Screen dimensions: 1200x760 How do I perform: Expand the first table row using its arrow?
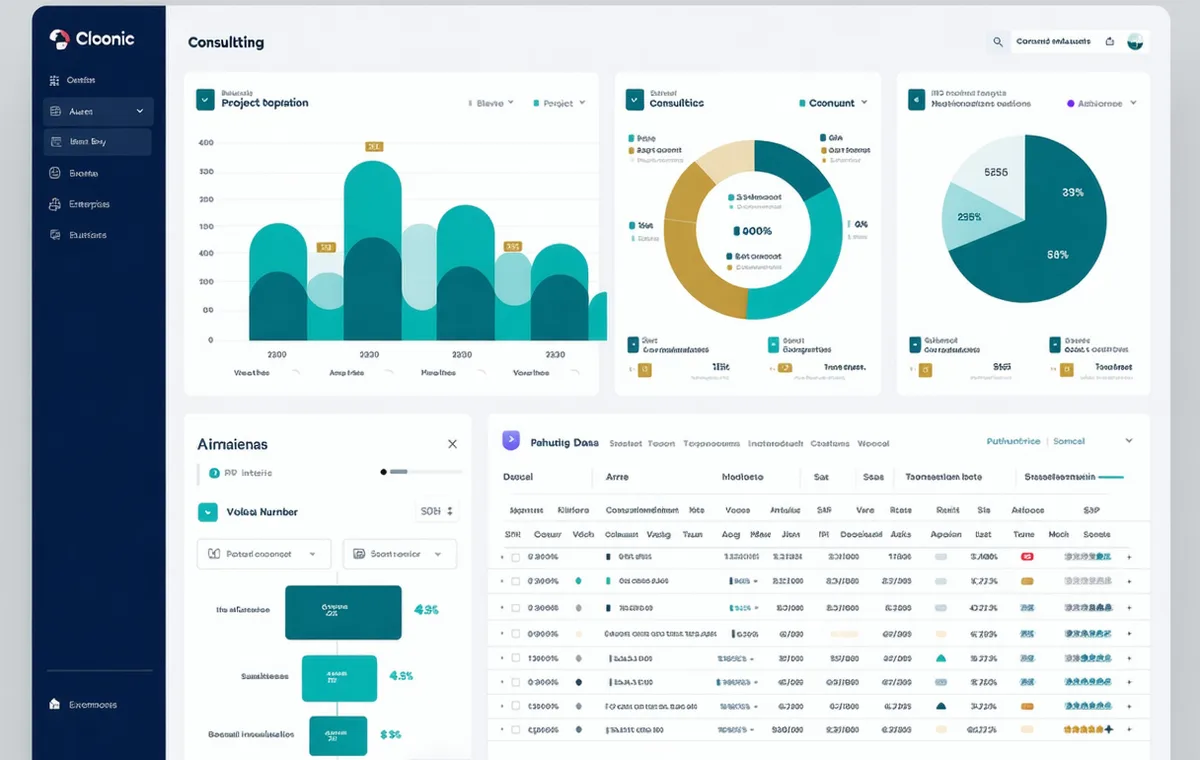[502, 557]
